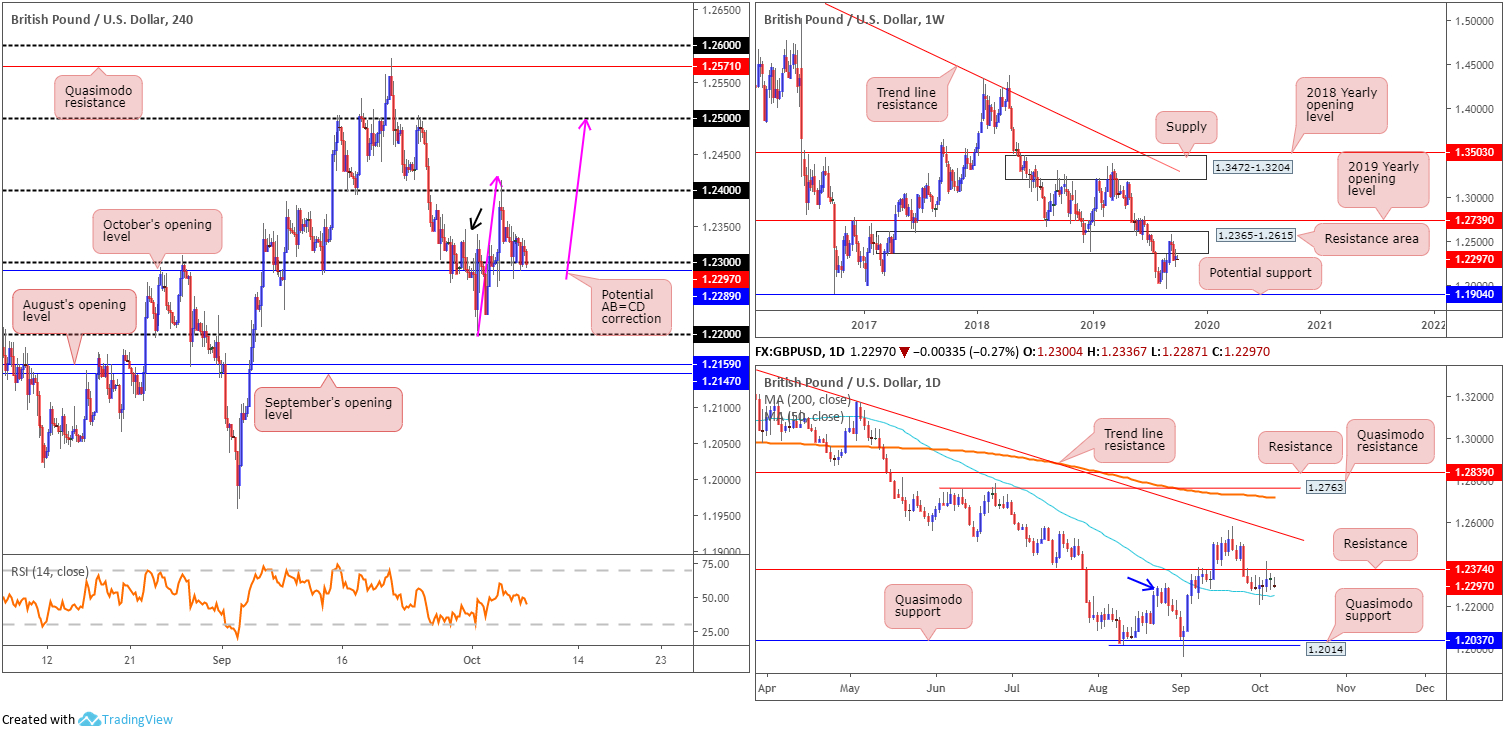Click the 'RSI (14, close)' indicator label
Screen dimensions: 1506x734
(x=49, y=572)
